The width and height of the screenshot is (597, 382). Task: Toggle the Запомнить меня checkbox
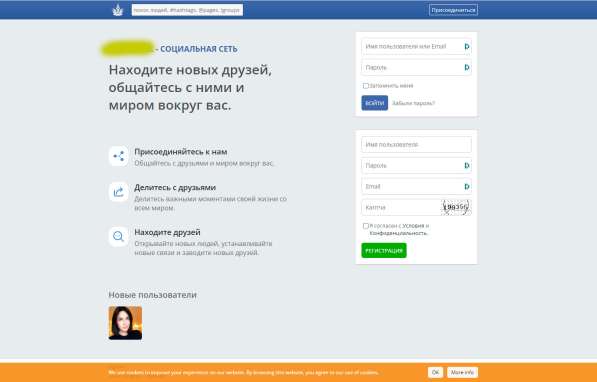366,86
